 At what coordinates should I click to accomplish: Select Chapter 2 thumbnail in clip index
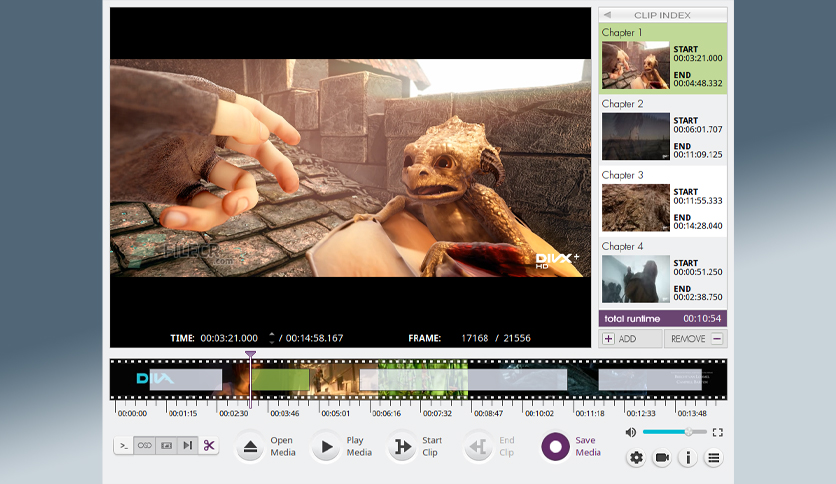[636, 136]
